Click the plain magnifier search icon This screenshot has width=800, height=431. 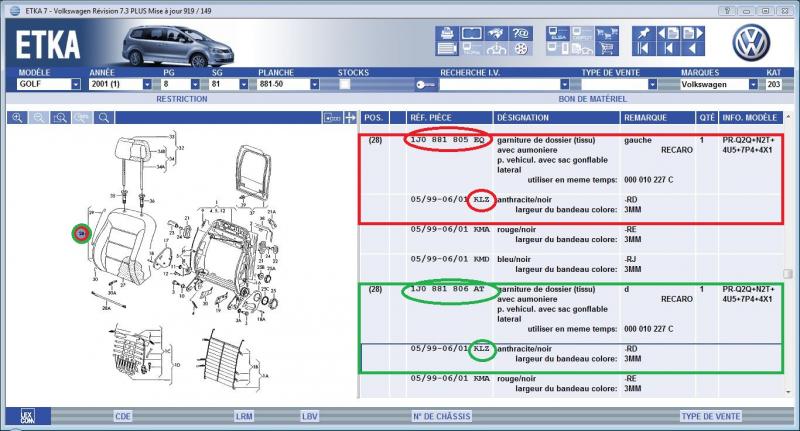[104, 118]
